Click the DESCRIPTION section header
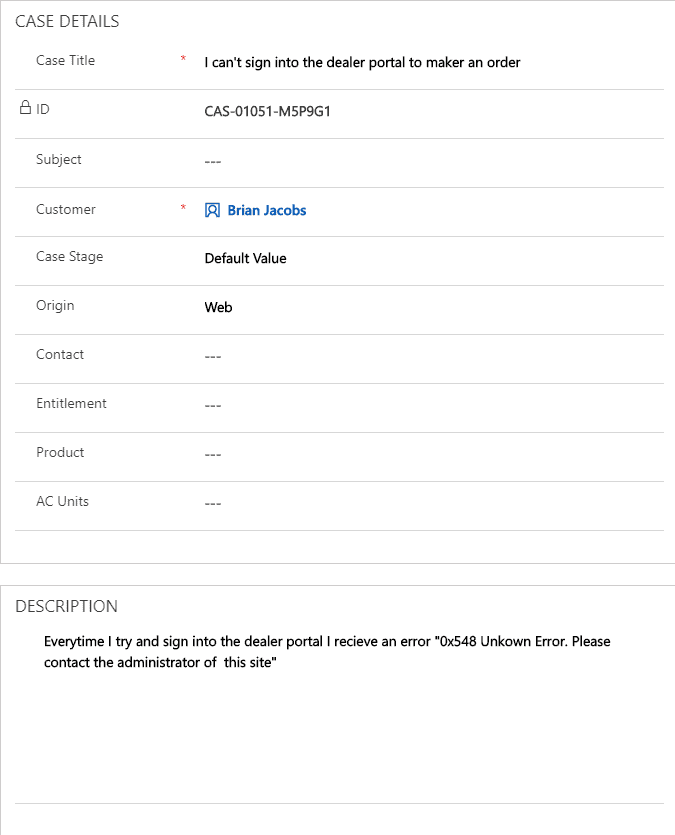 (x=67, y=606)
